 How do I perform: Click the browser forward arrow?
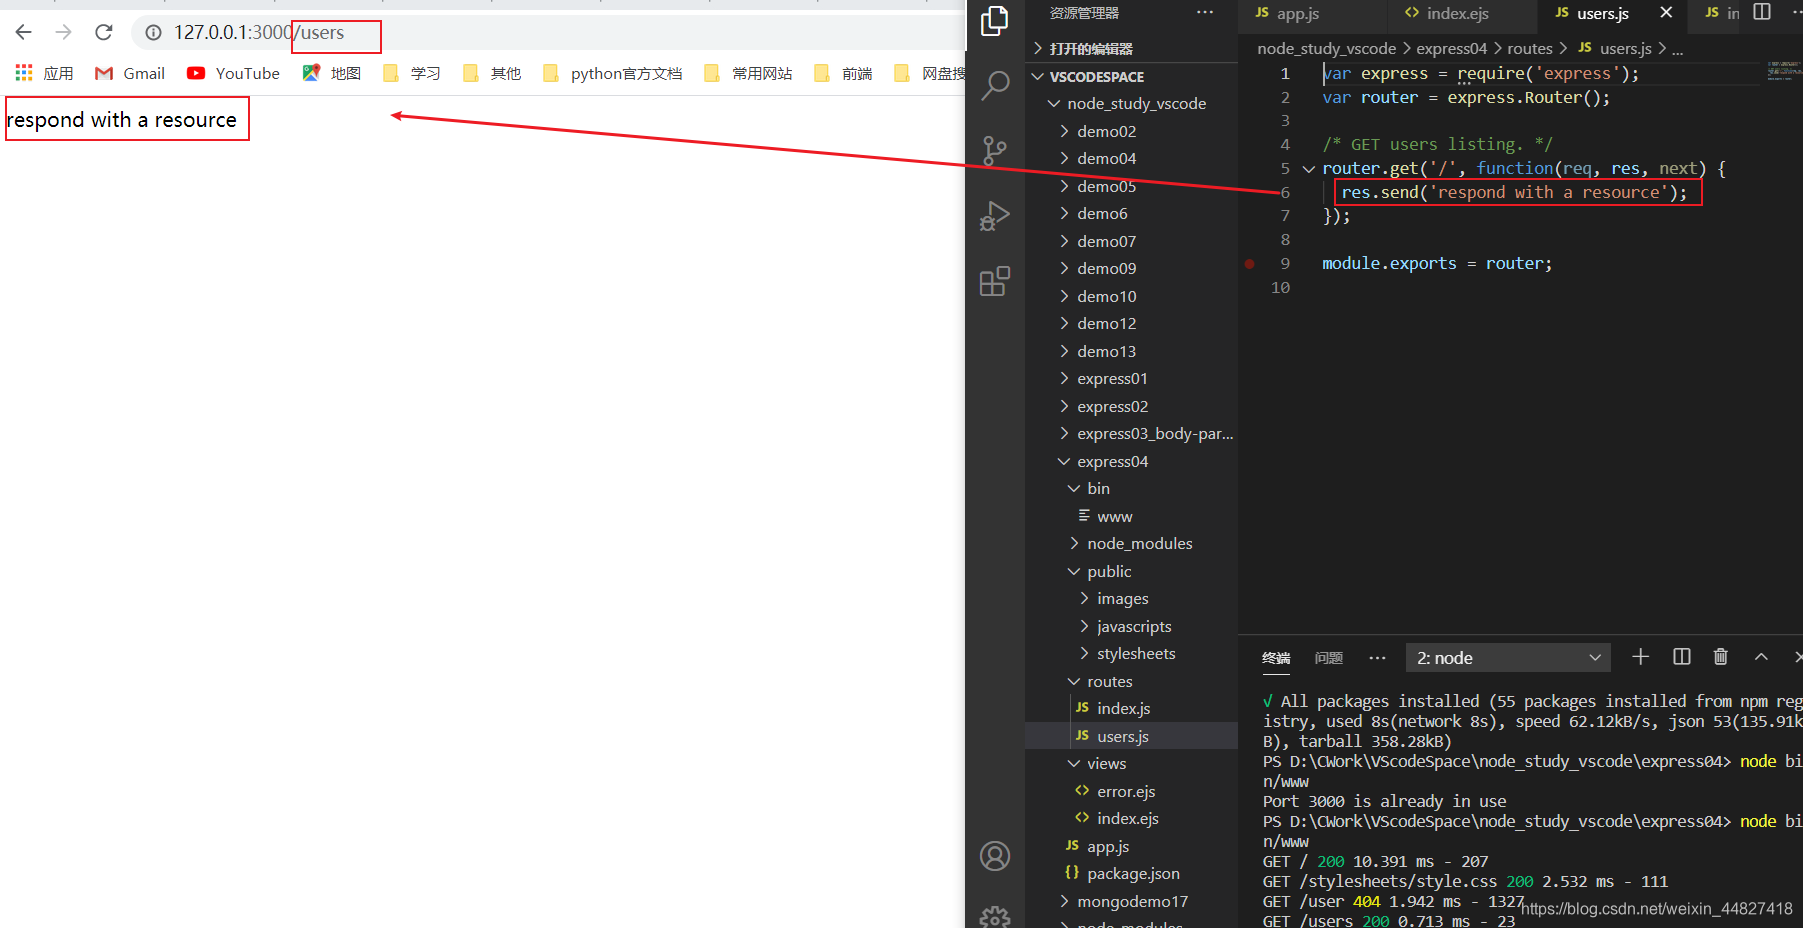64,32
